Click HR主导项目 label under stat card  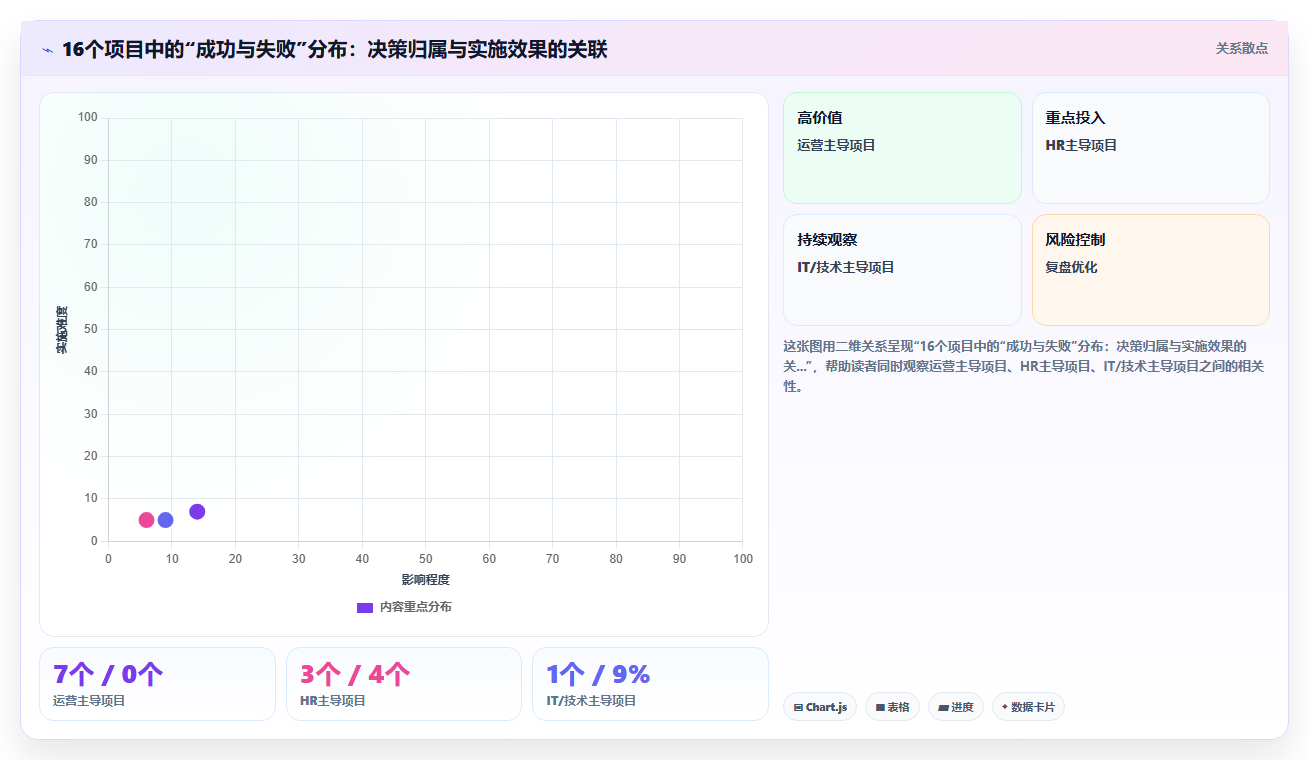[333, 701]
